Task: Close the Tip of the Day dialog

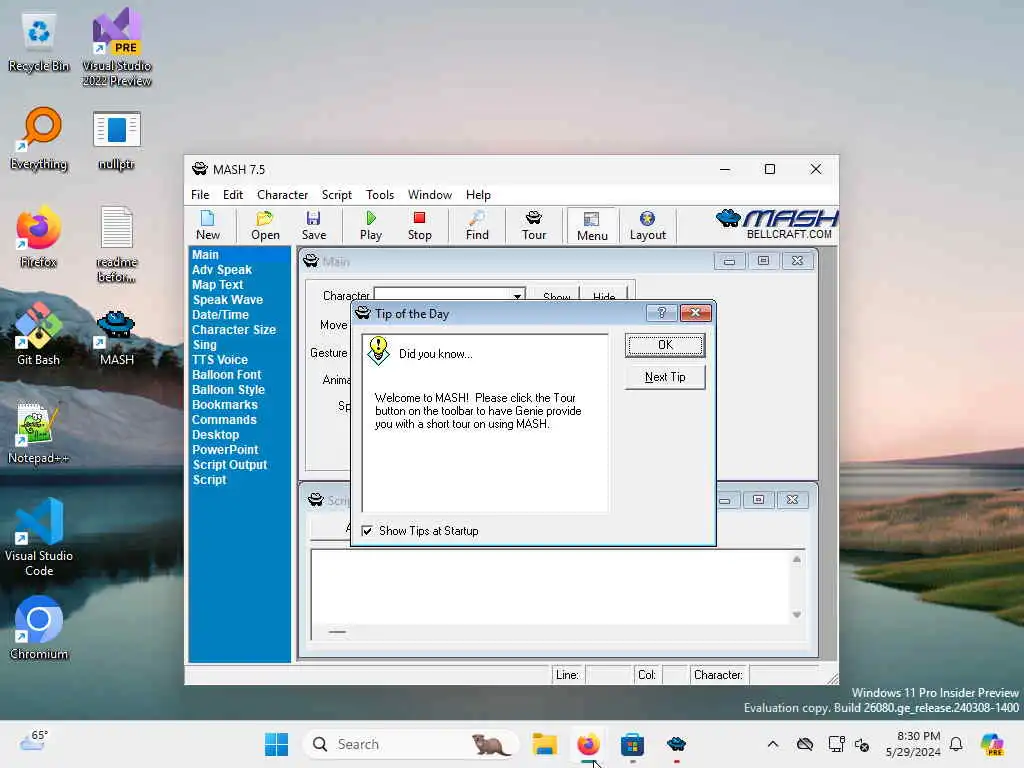Action: pos(696,313)
